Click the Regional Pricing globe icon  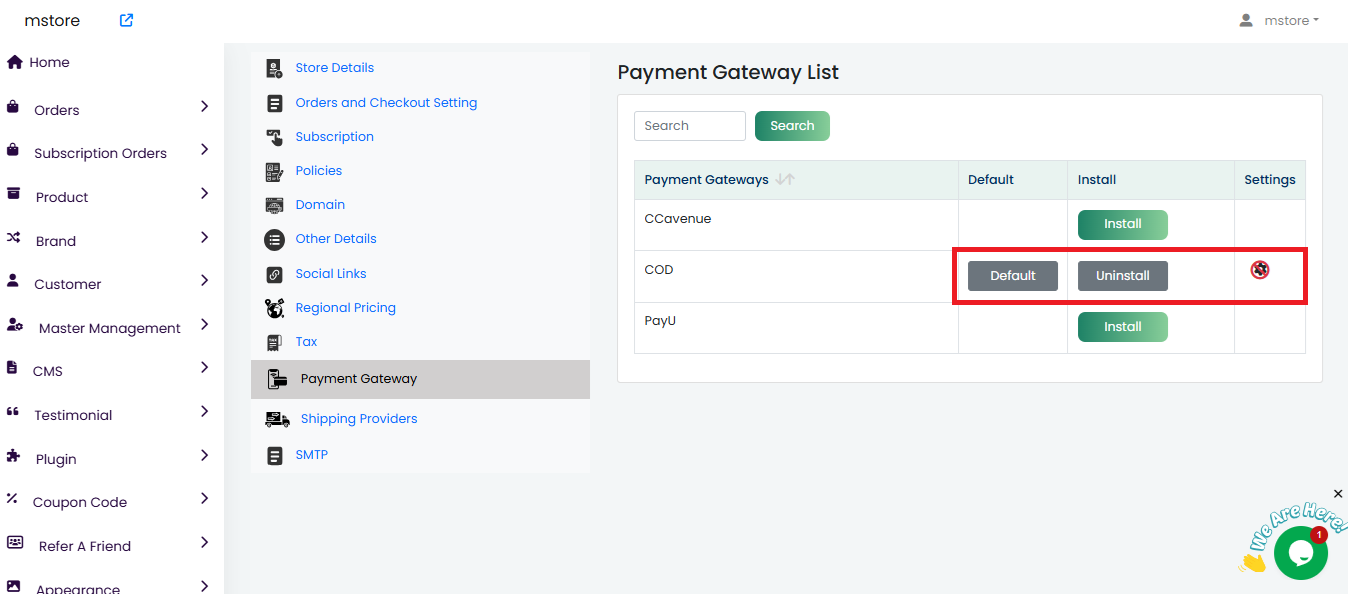(x=274, y=308)
